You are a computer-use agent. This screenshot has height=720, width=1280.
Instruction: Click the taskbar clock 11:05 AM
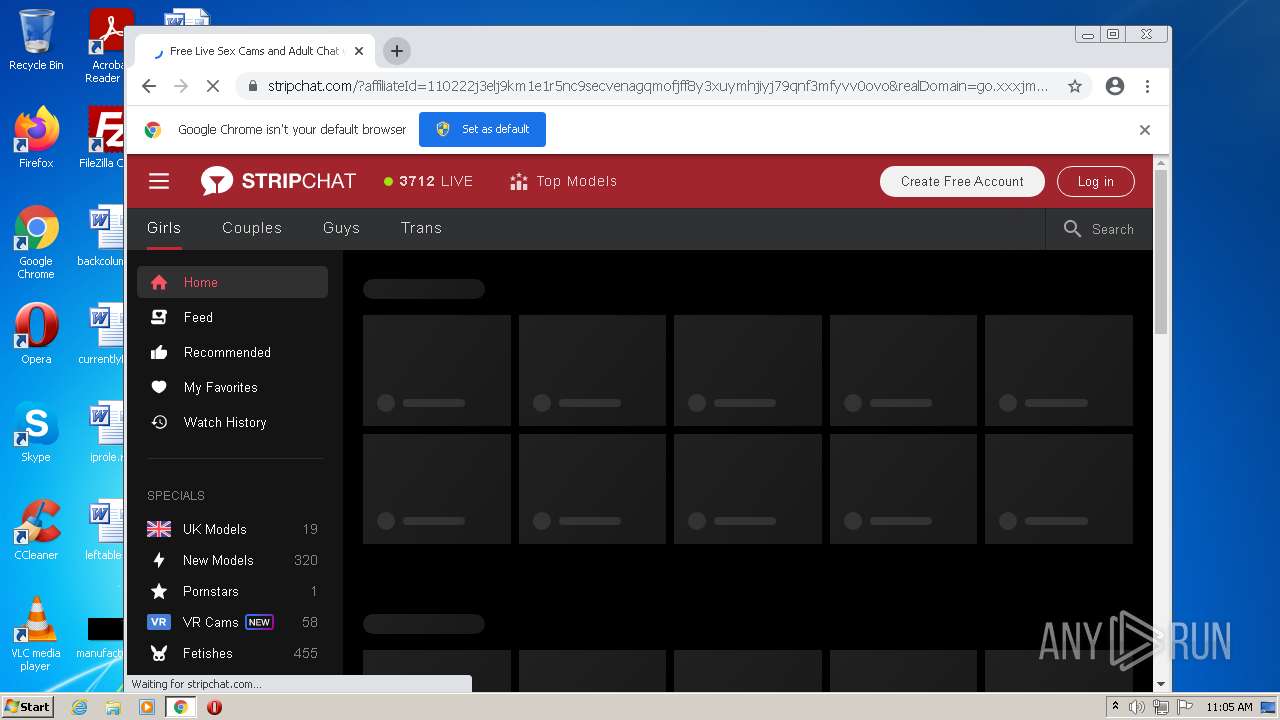point(1229,707)
